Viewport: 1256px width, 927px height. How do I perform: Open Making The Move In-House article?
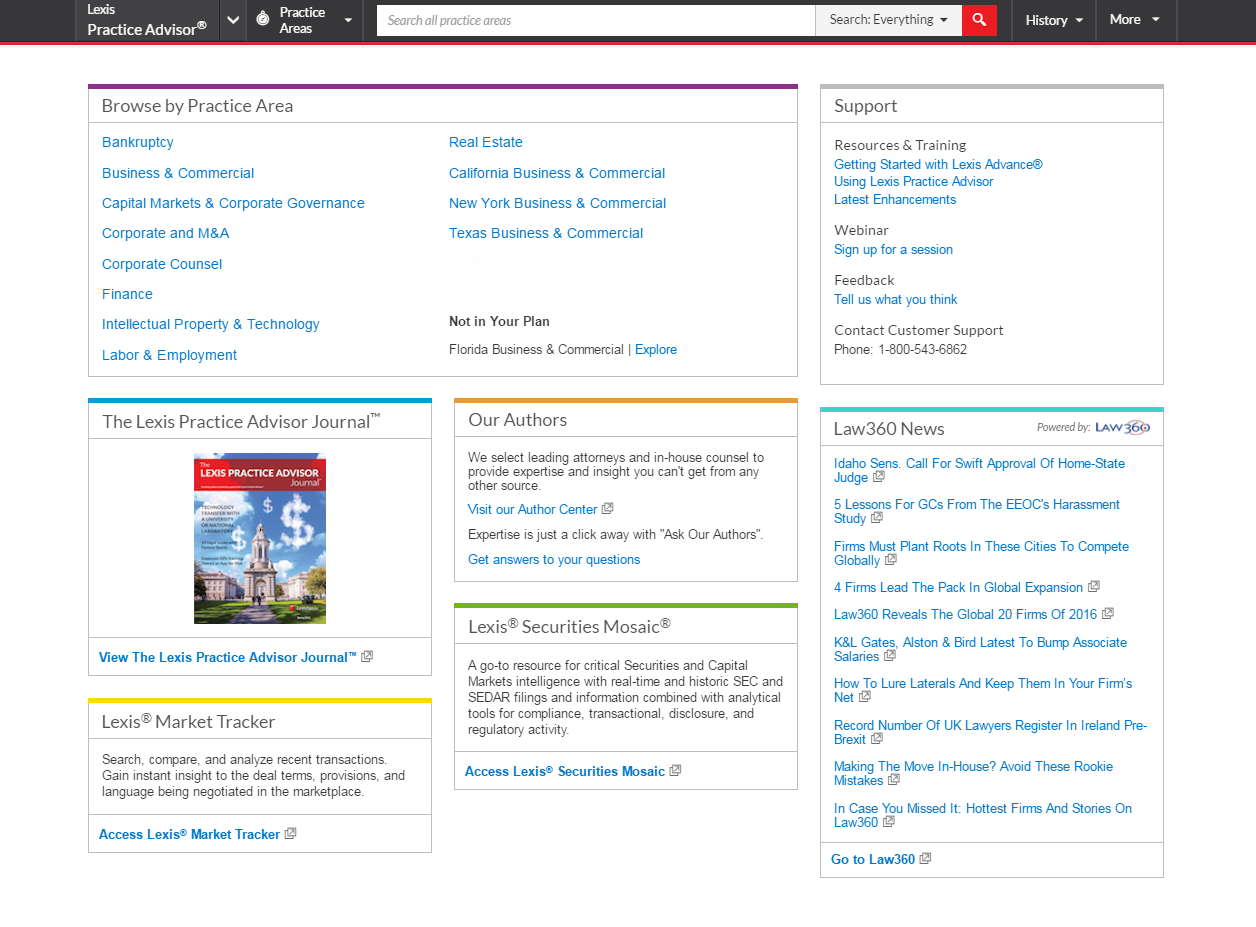(x=973, y=773)
